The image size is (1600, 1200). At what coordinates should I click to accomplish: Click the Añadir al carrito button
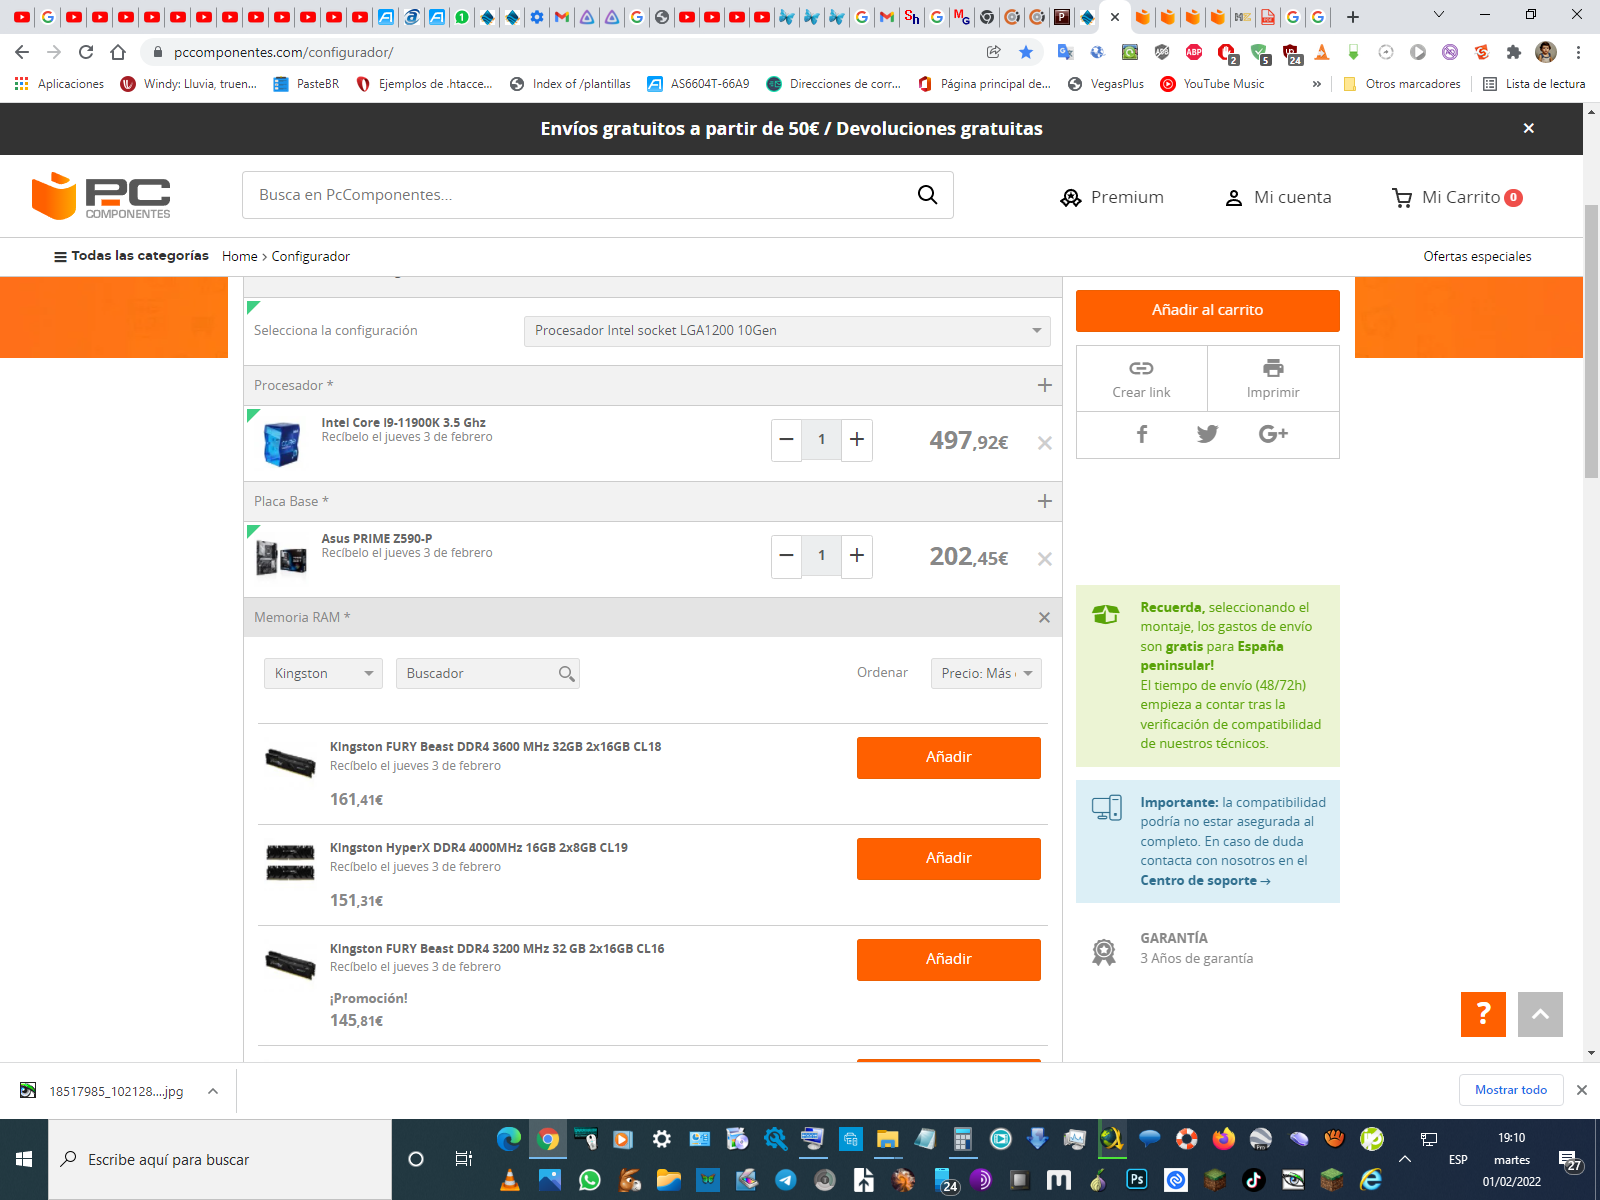pyautogui.click(x=1207, y=311)
